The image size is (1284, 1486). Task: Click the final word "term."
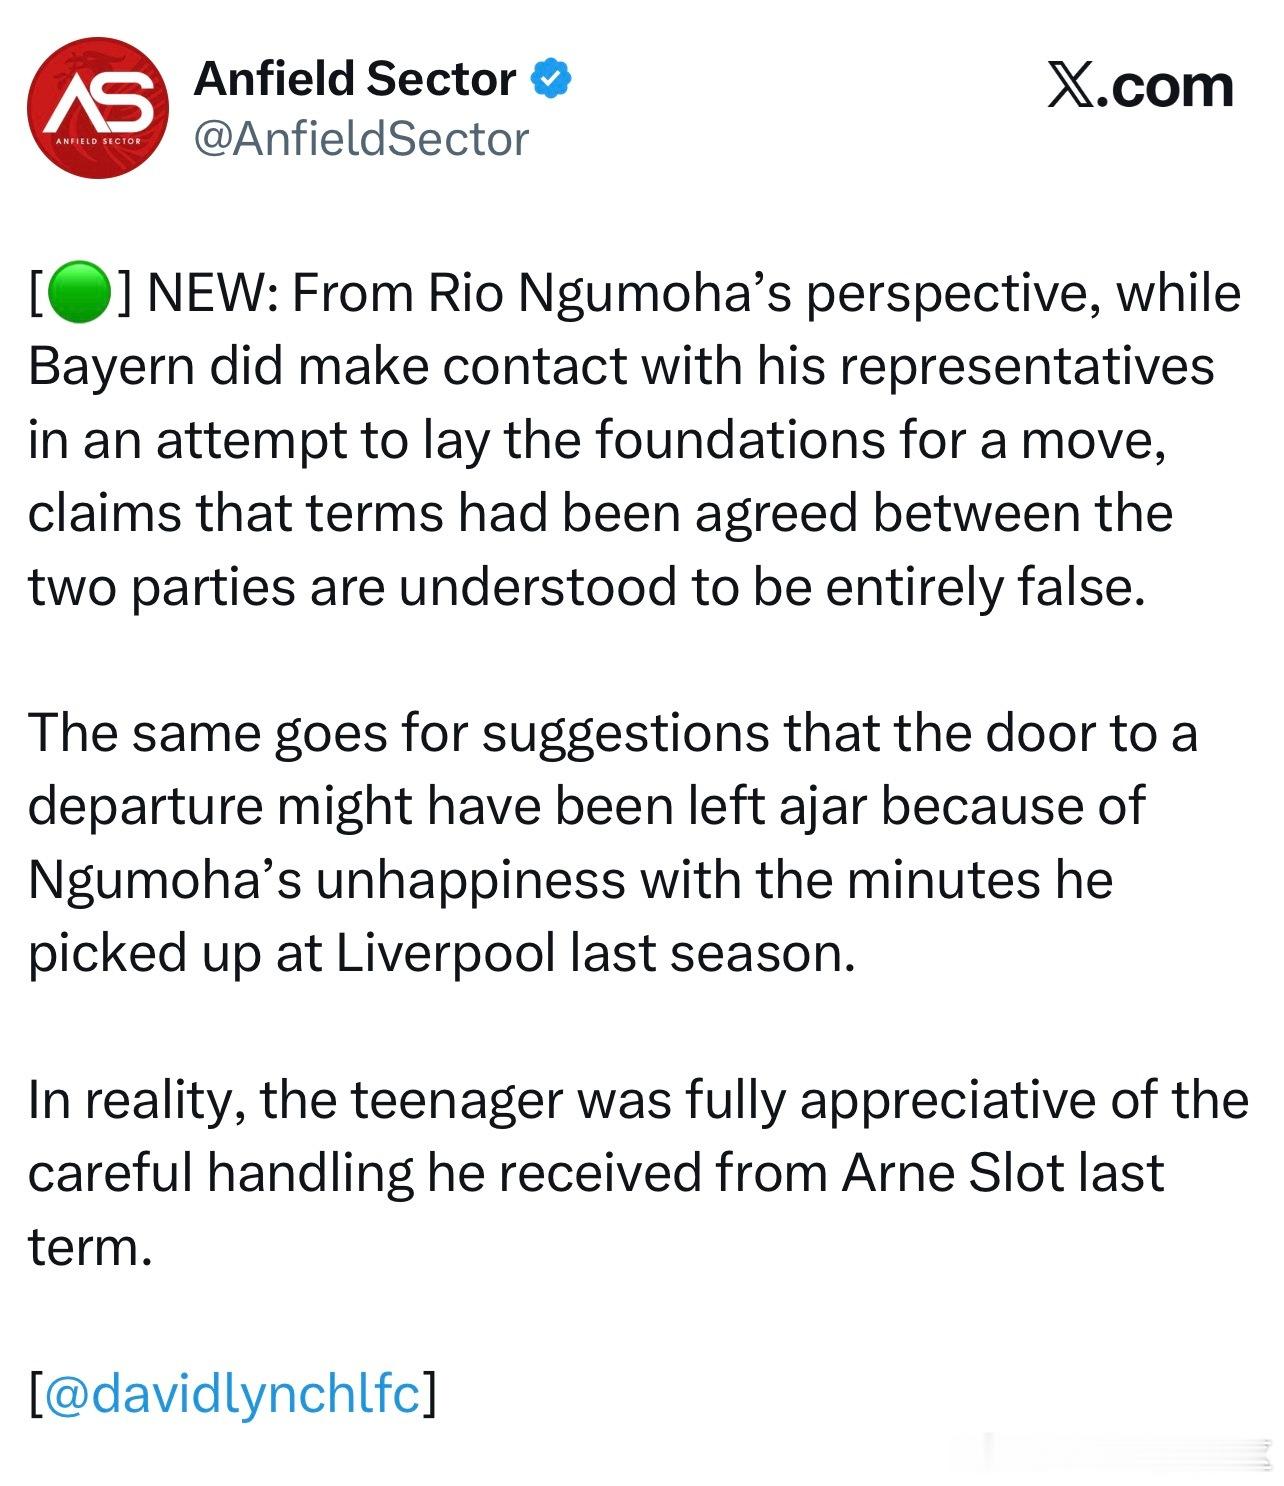pyautogui.click(x=90, y=1247)
